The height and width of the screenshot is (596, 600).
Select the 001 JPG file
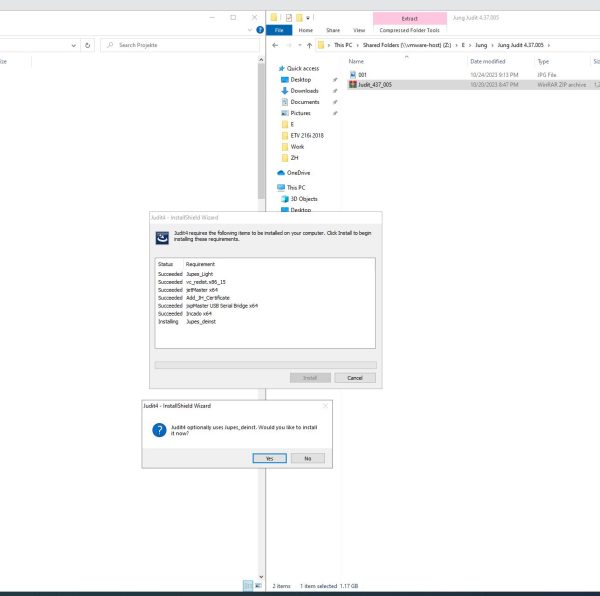(362, 75)
